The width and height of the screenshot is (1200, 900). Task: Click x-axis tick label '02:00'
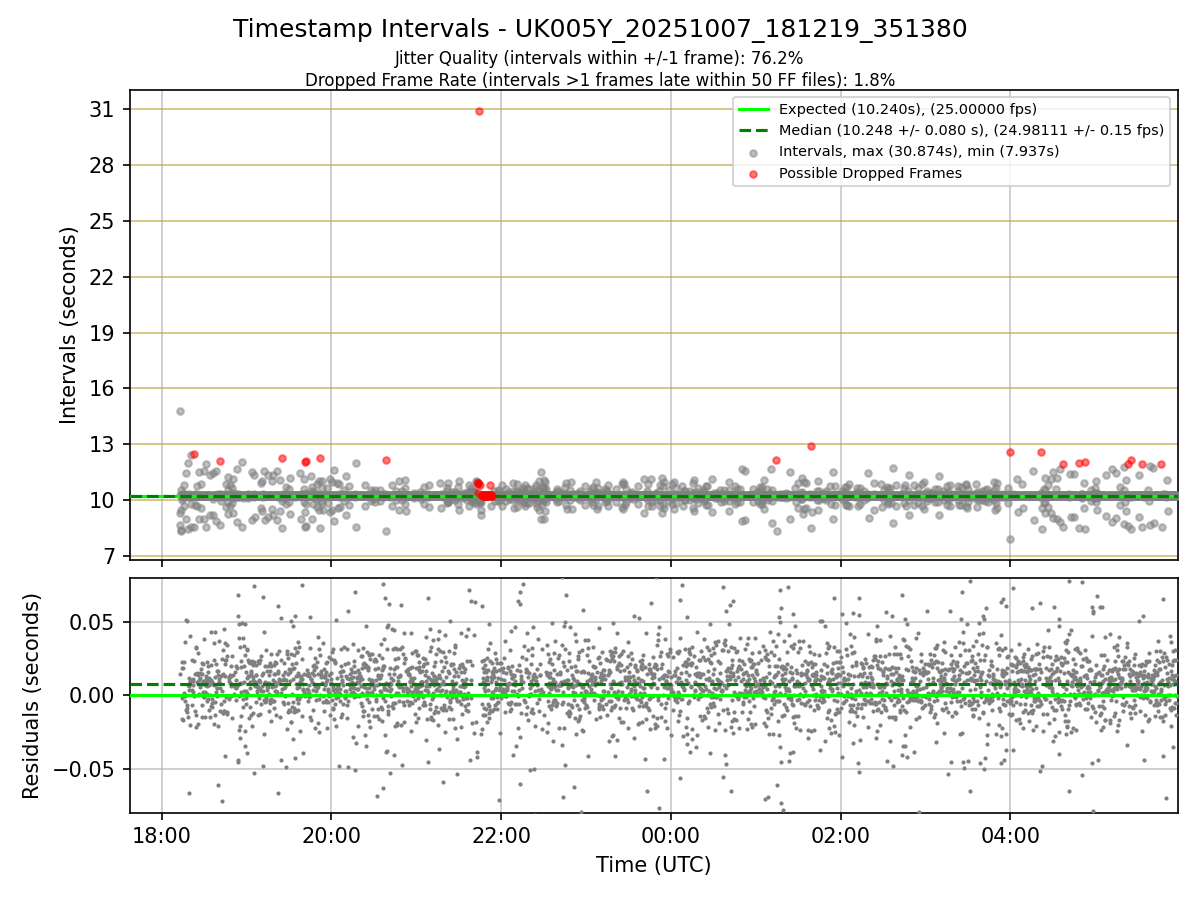click(840, 835)
